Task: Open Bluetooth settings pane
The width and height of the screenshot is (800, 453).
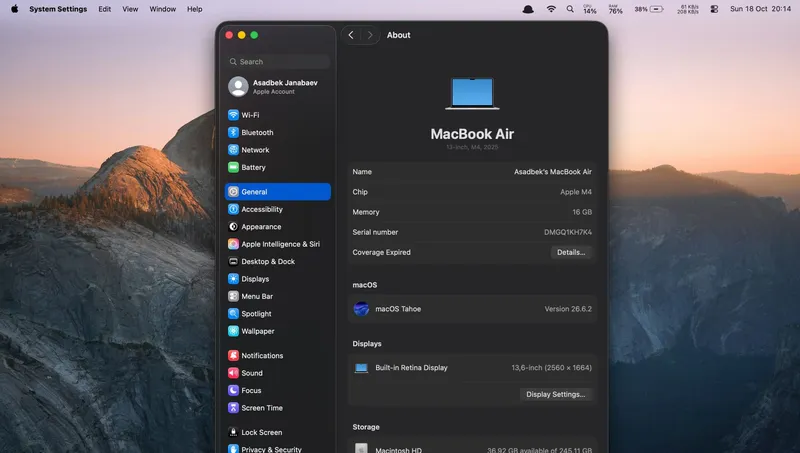Action: (x=278, y=132)
